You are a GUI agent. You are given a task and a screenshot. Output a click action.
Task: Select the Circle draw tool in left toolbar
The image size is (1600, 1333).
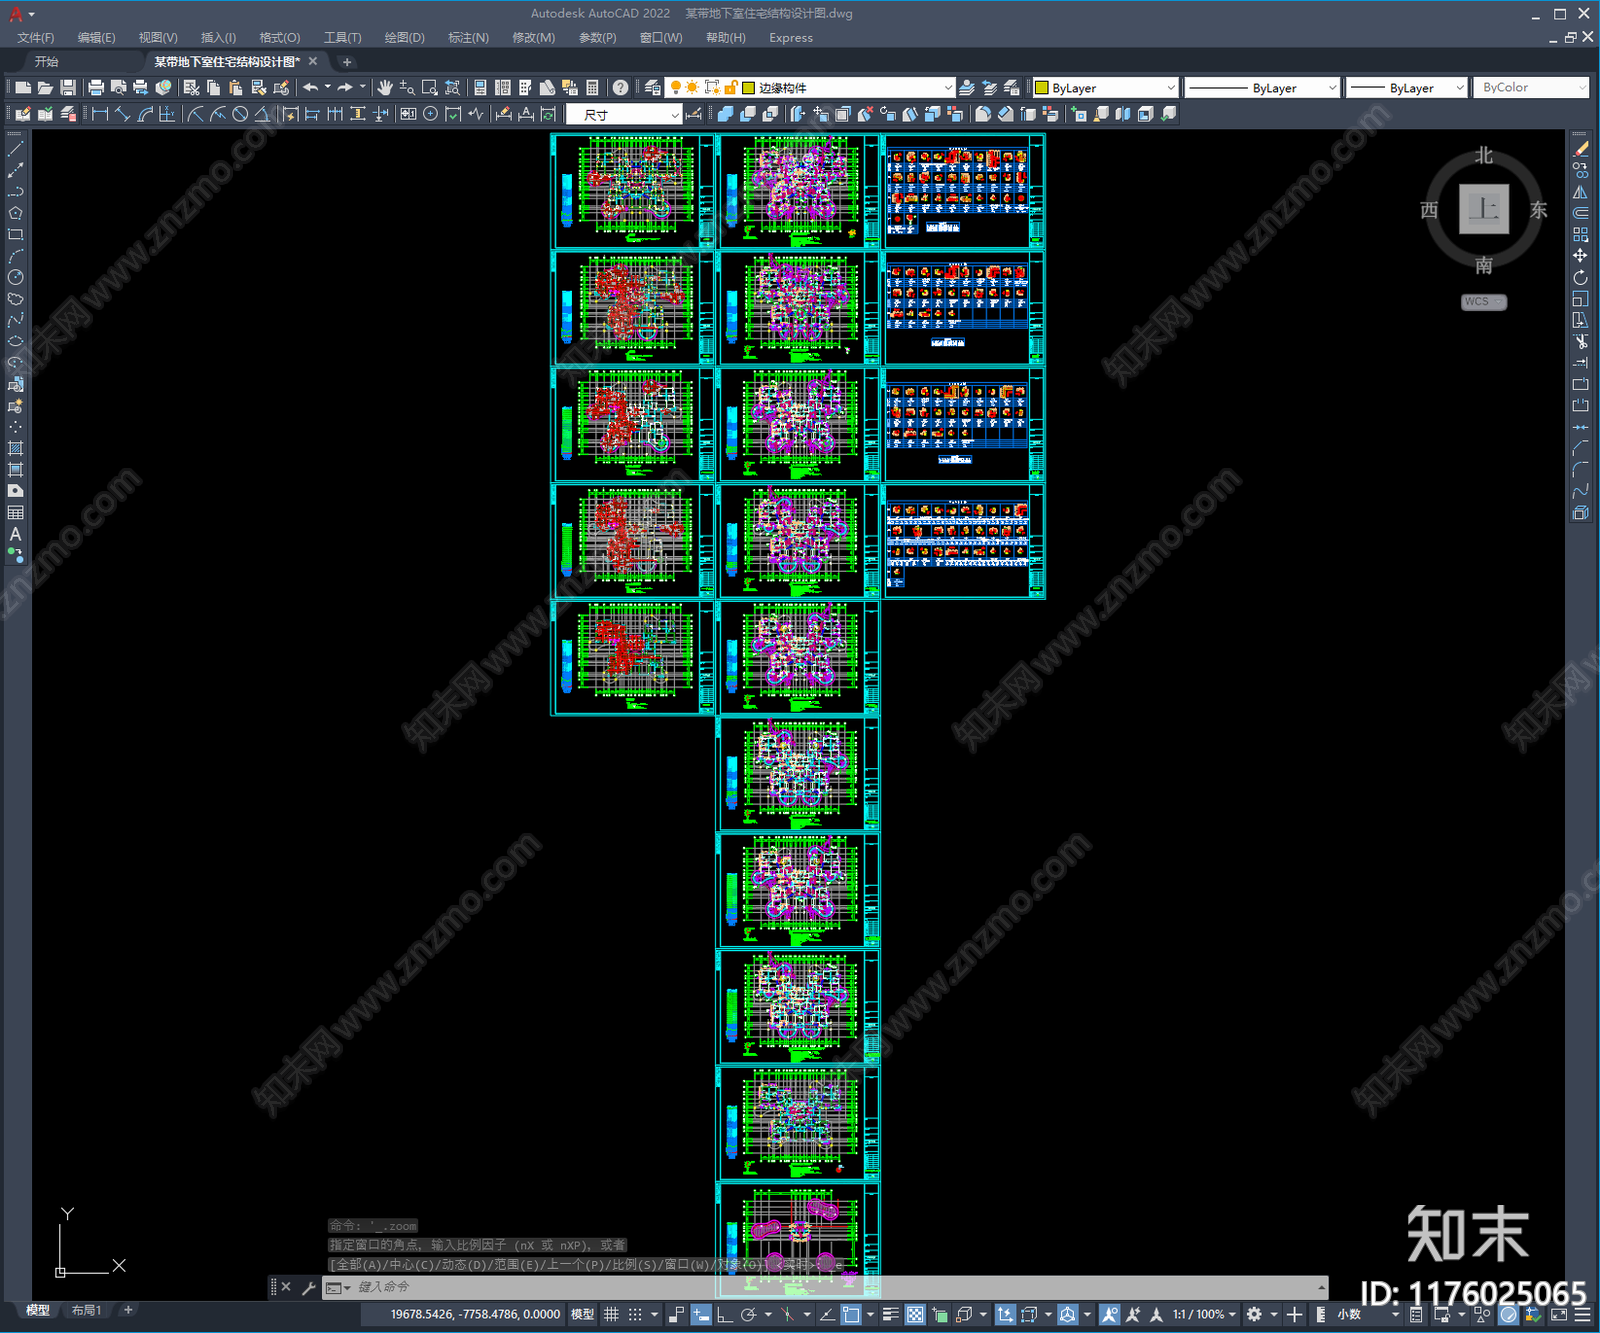tap(15, 277)
